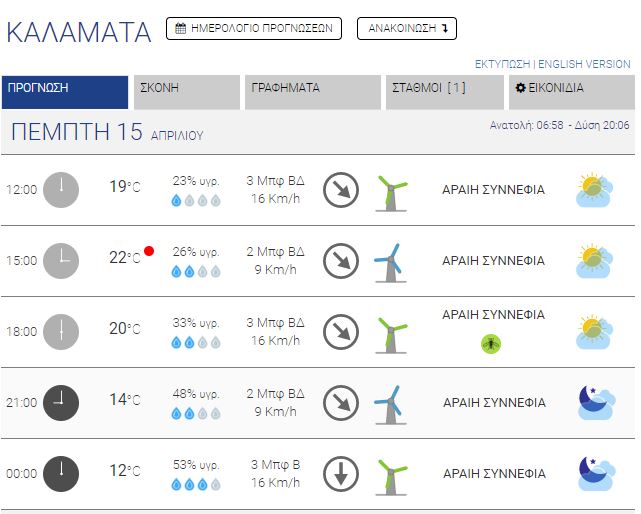
Task: Click the gray clock icon at 15:00
Action: point(61,261)
